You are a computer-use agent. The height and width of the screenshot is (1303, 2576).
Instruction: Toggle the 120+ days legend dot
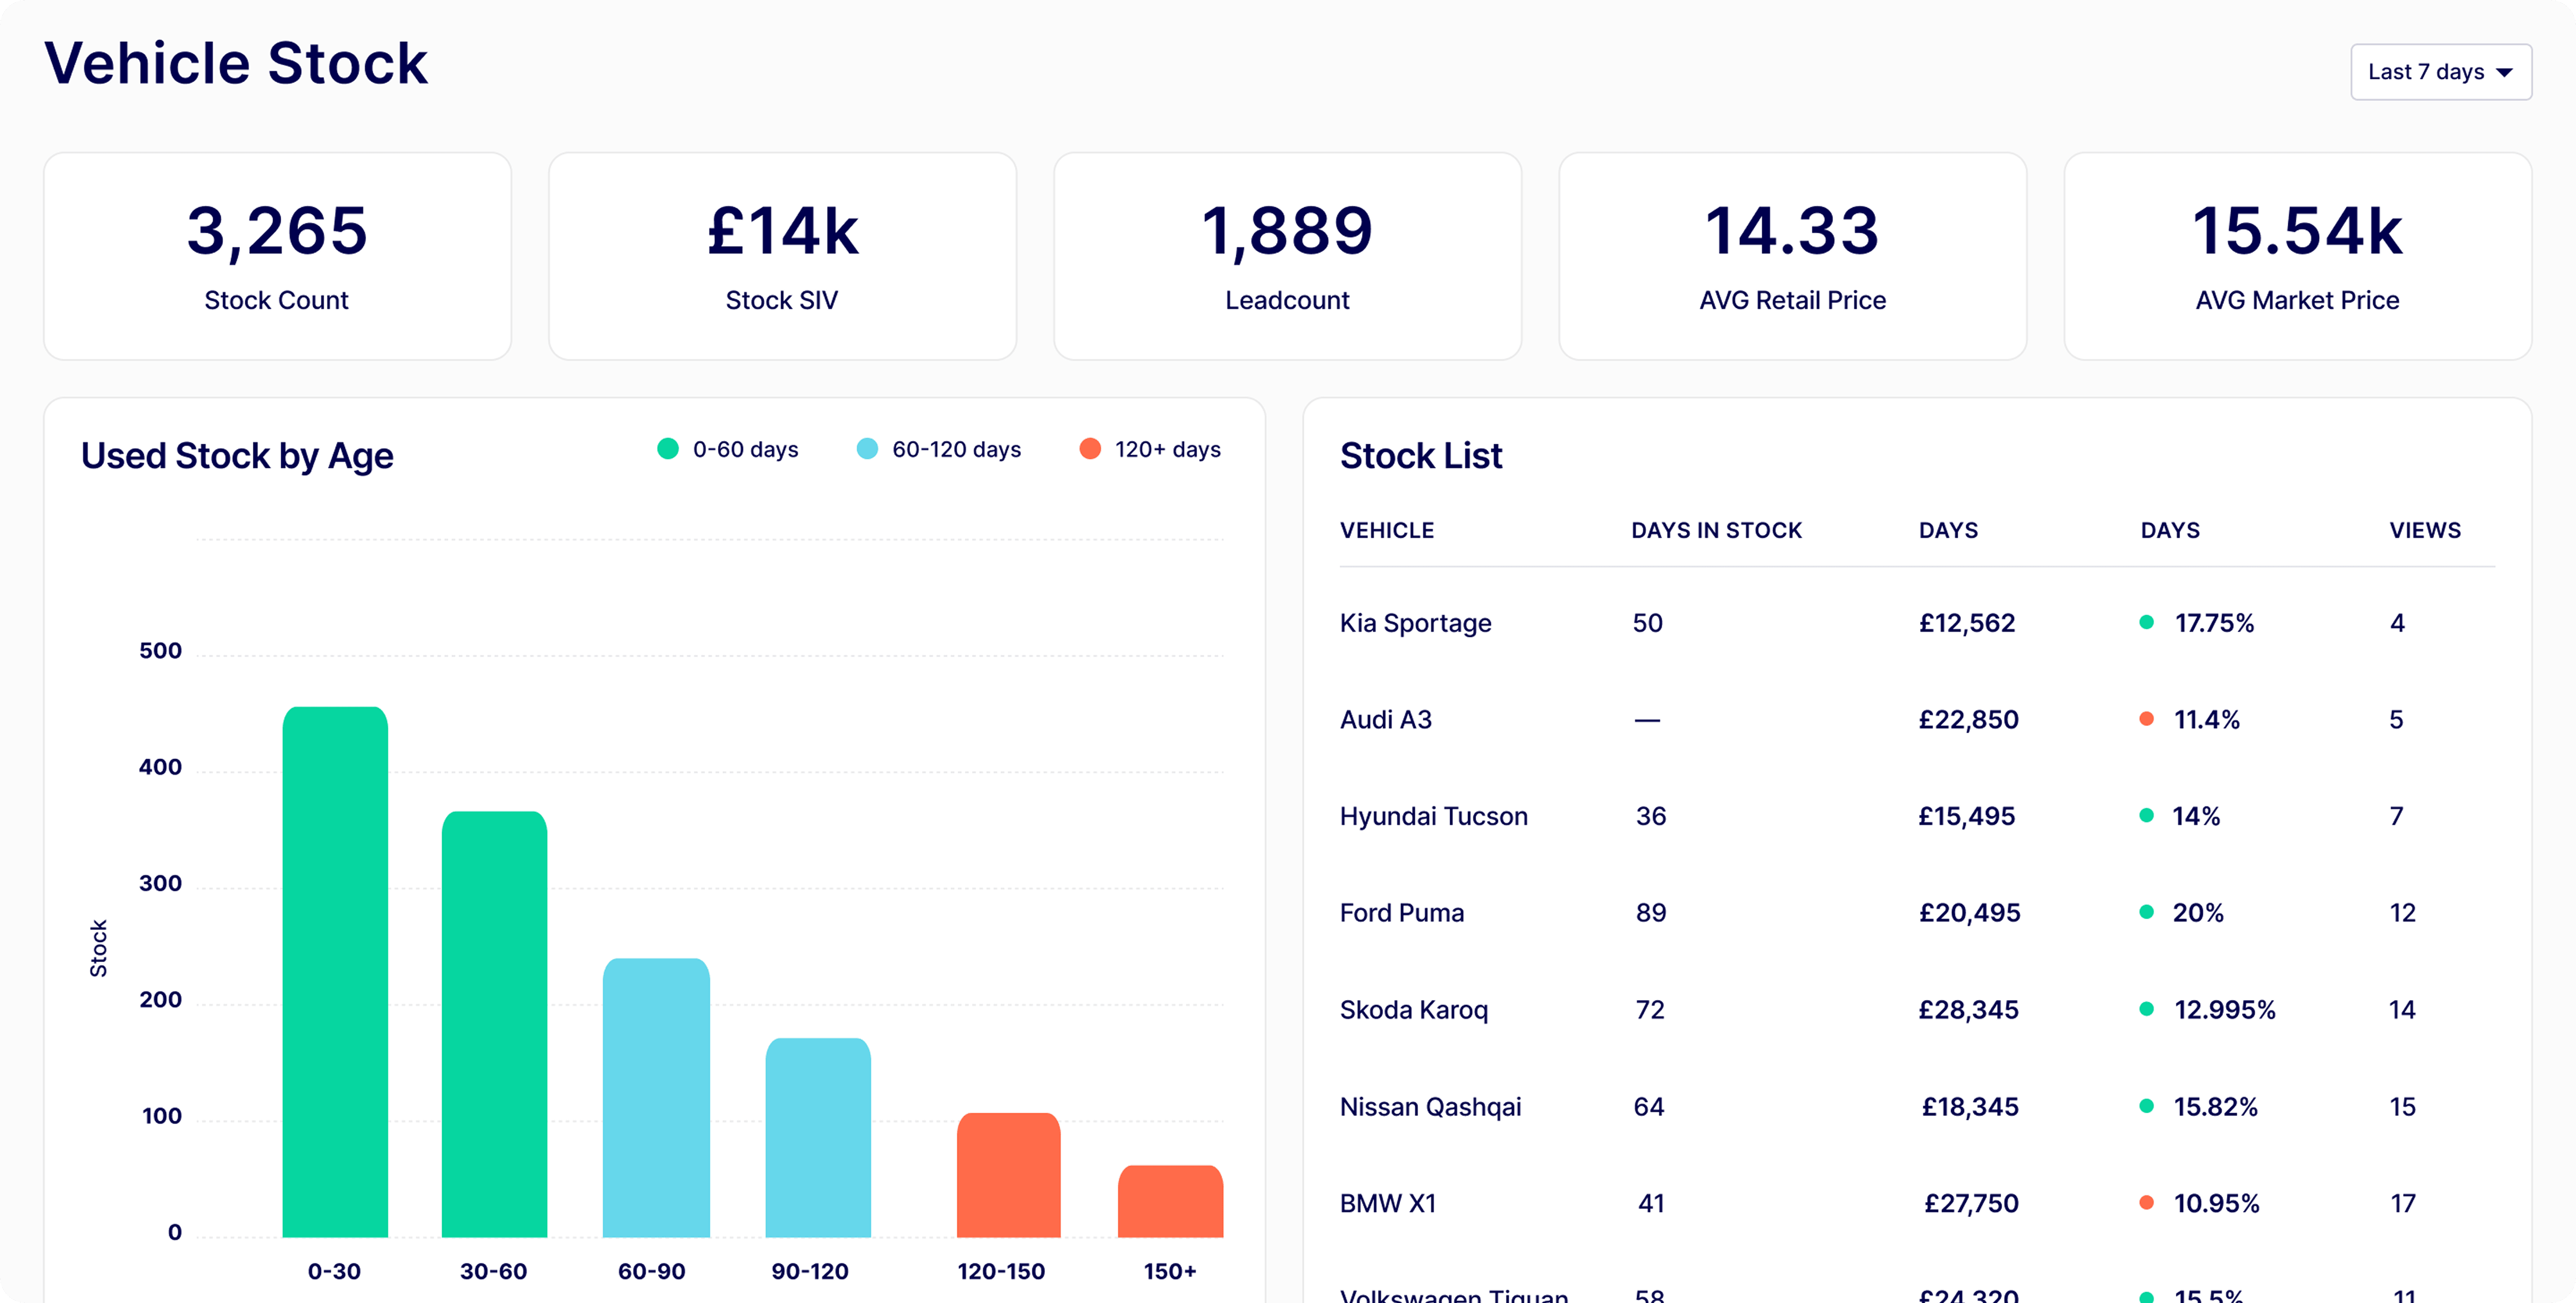(1090, 449)
